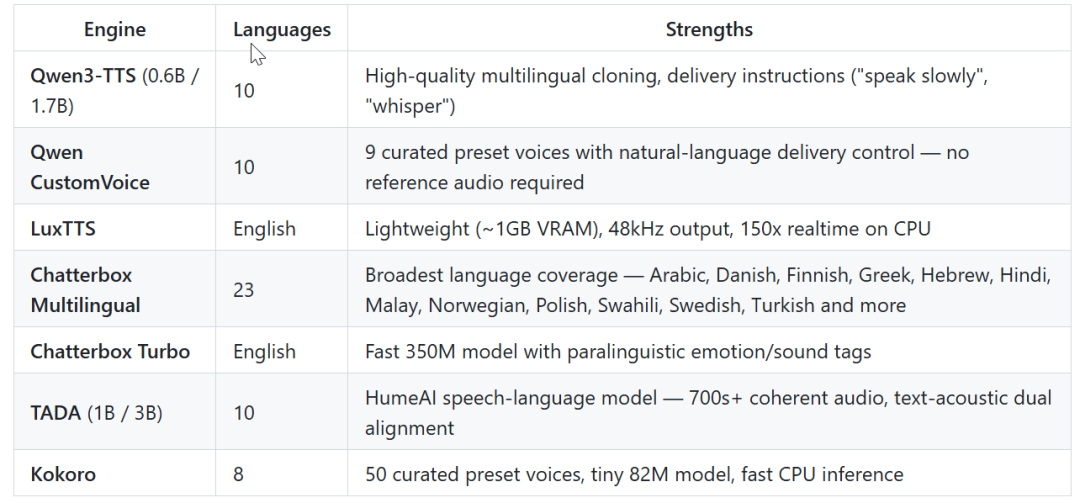1080x503 pixels.
Task: Click the 23 languages value
Action: [x=244, y=290]
